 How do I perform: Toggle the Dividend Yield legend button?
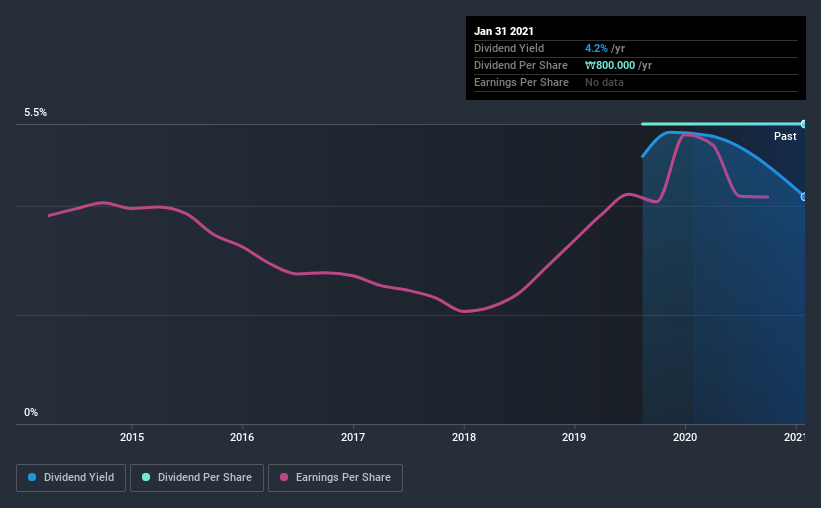point(71,478)
